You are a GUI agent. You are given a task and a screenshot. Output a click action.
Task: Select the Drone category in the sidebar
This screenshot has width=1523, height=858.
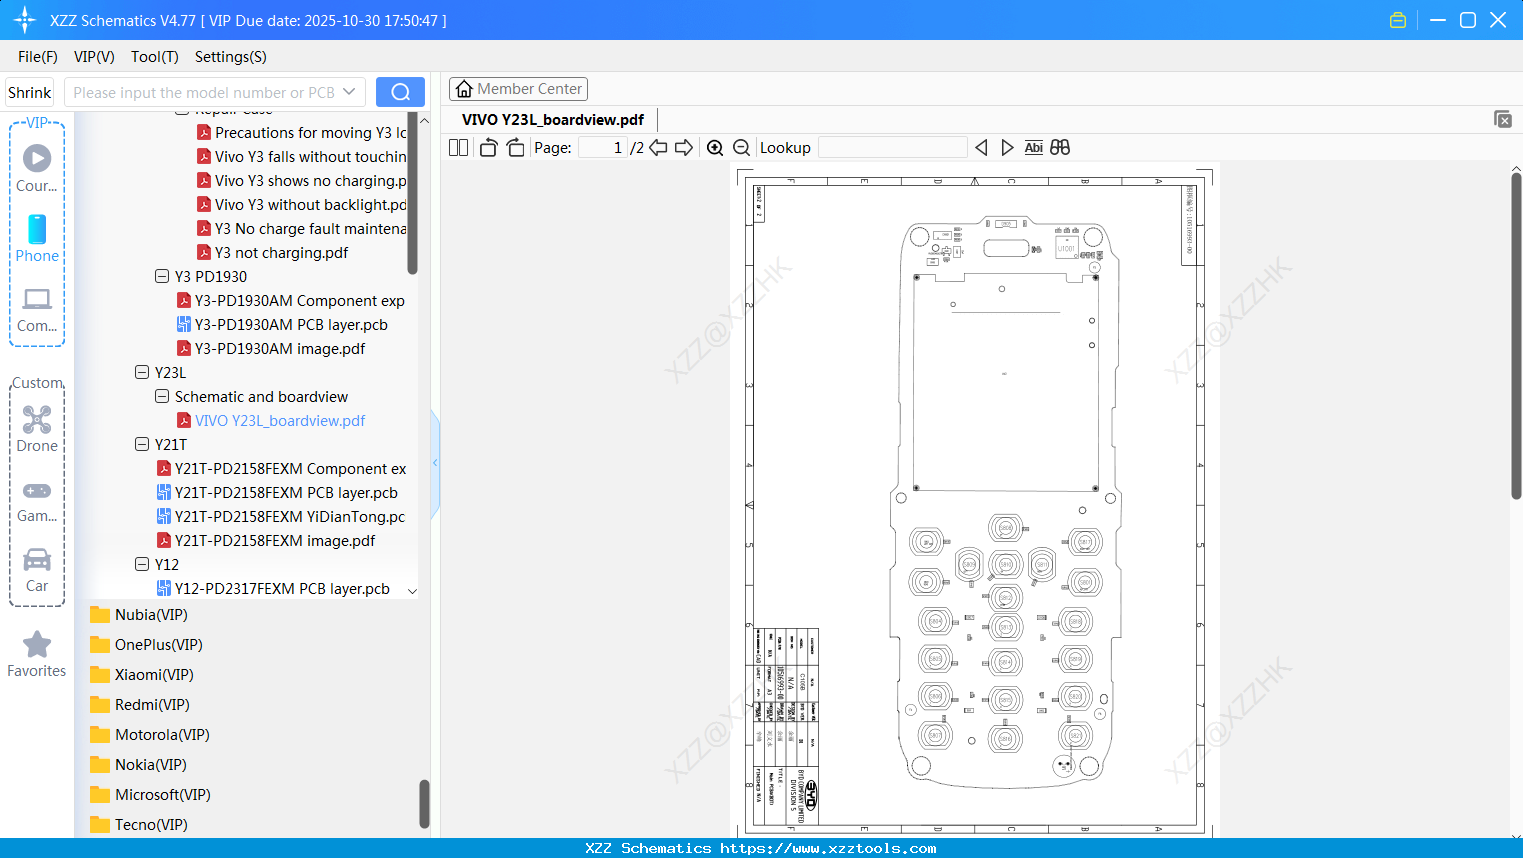(x=36, y=430)
